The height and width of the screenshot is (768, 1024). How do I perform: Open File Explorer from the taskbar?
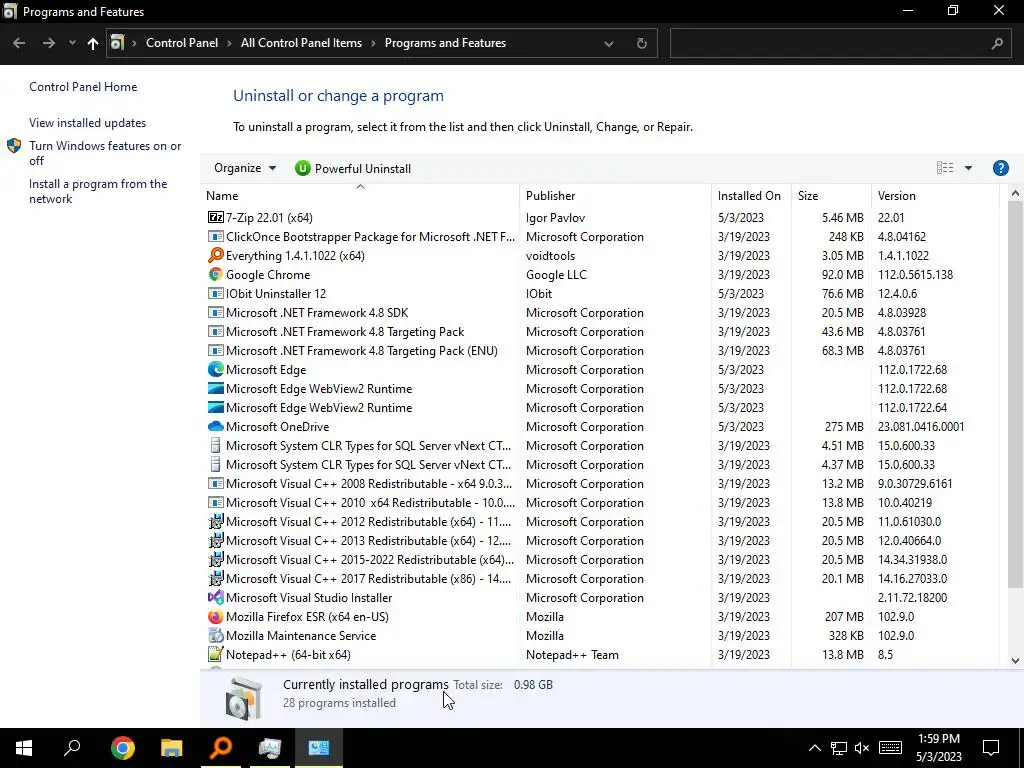(172, 748)
